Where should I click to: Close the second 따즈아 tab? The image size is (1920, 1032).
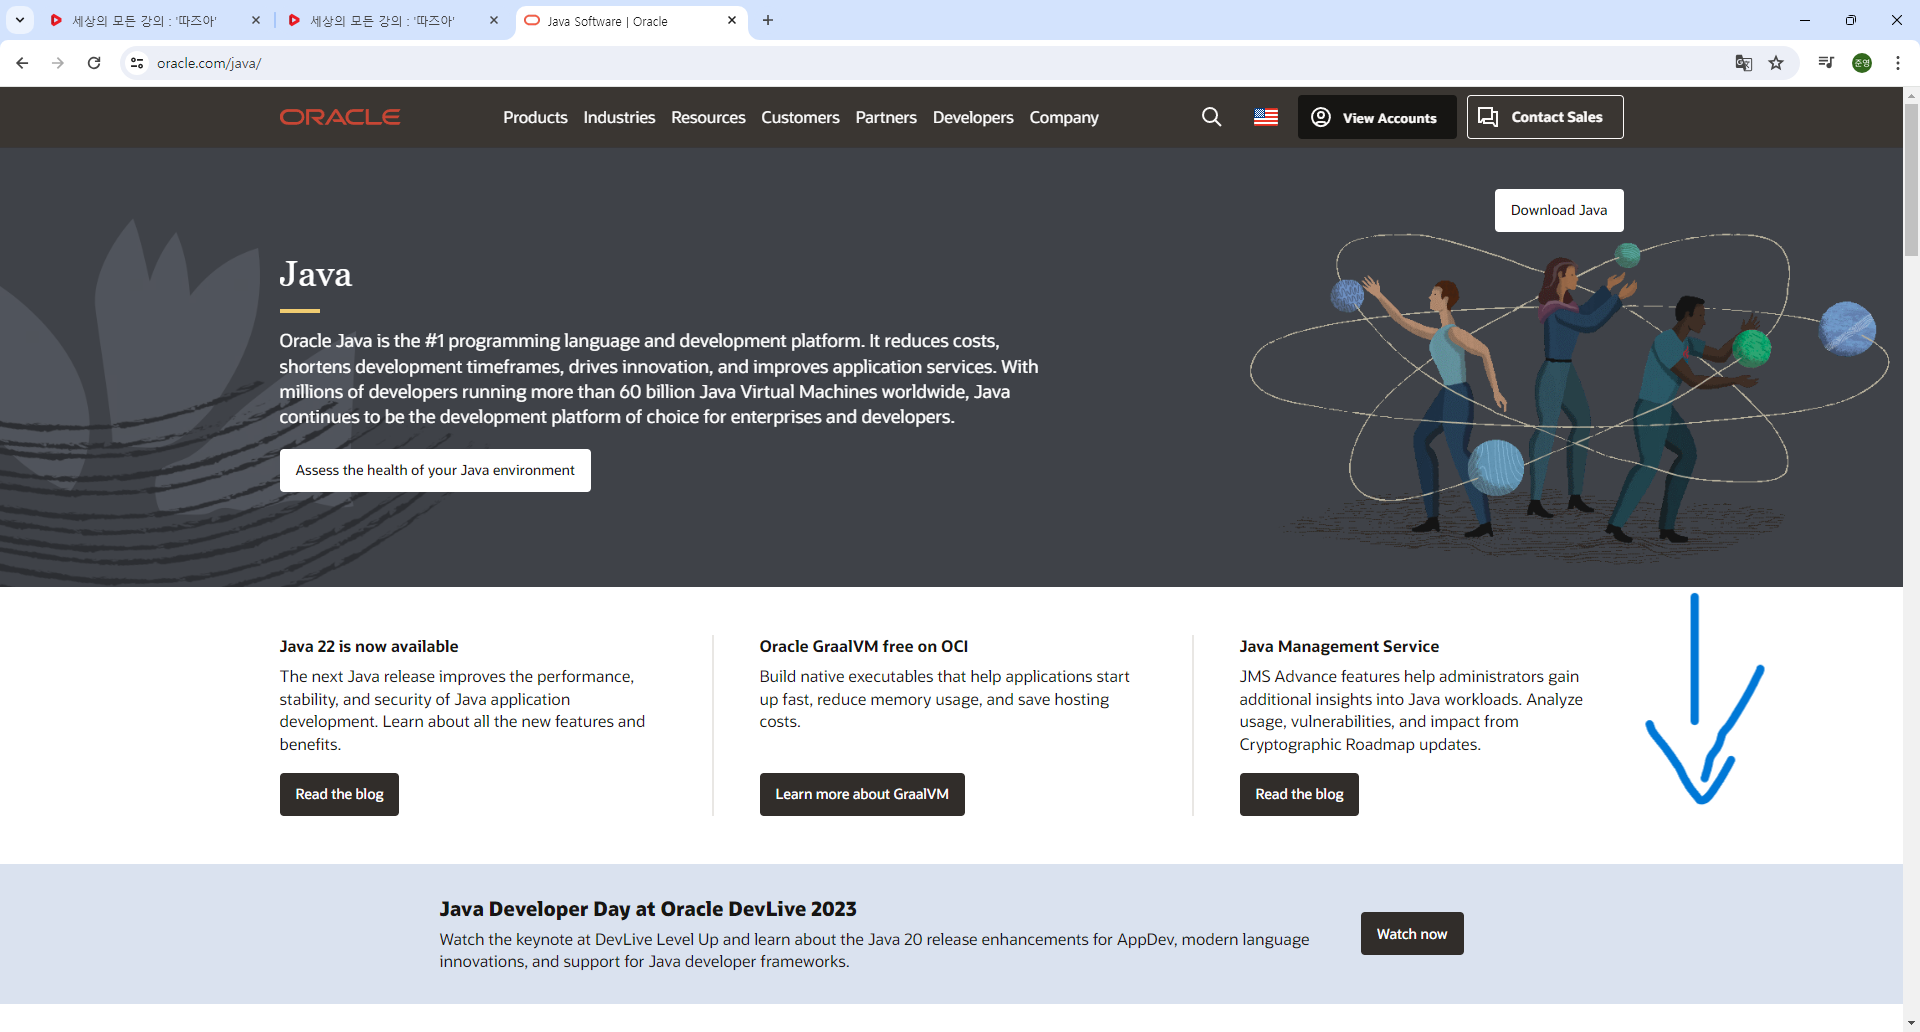[494, 20]
